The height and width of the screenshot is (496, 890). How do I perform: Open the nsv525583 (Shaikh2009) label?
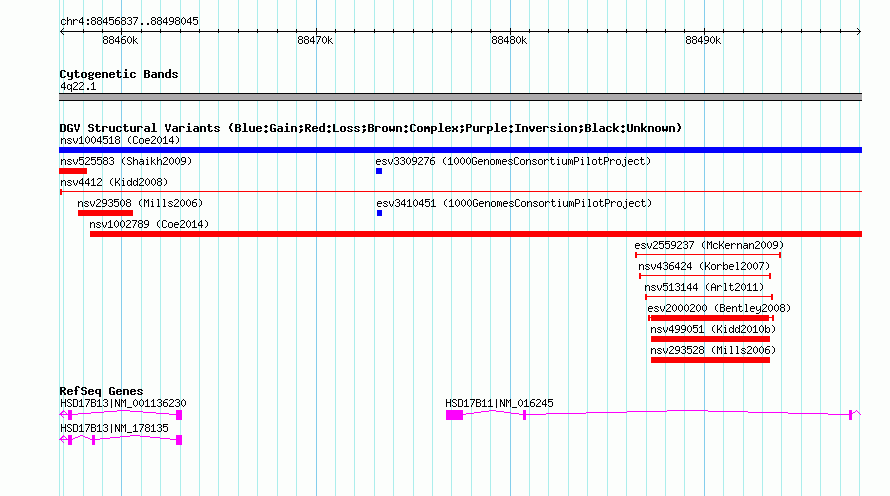[126, 161]
